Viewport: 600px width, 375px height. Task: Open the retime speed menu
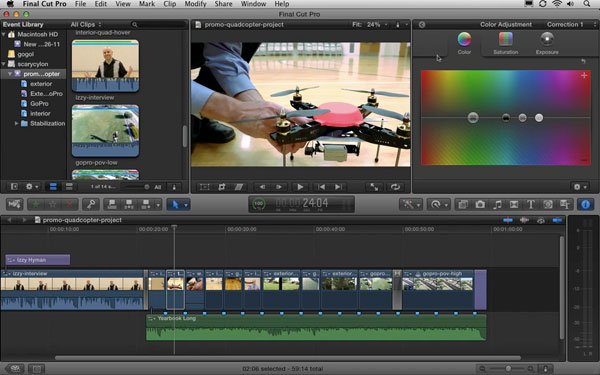coord(438,204)
